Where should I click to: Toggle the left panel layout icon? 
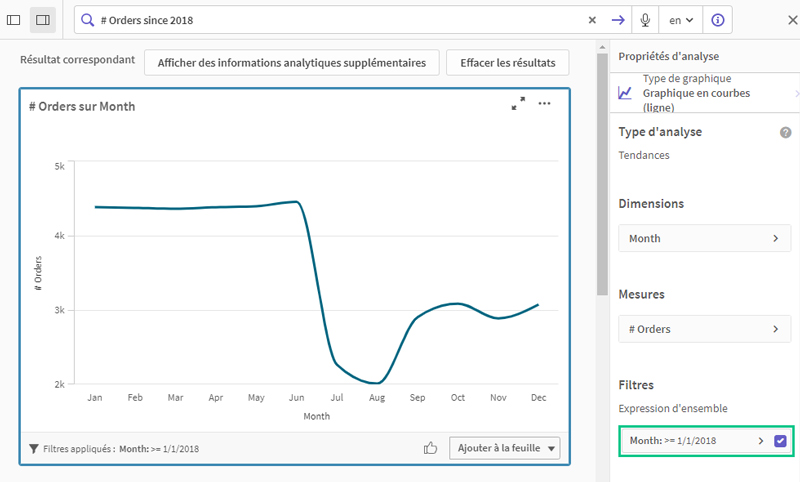[13, 20]
